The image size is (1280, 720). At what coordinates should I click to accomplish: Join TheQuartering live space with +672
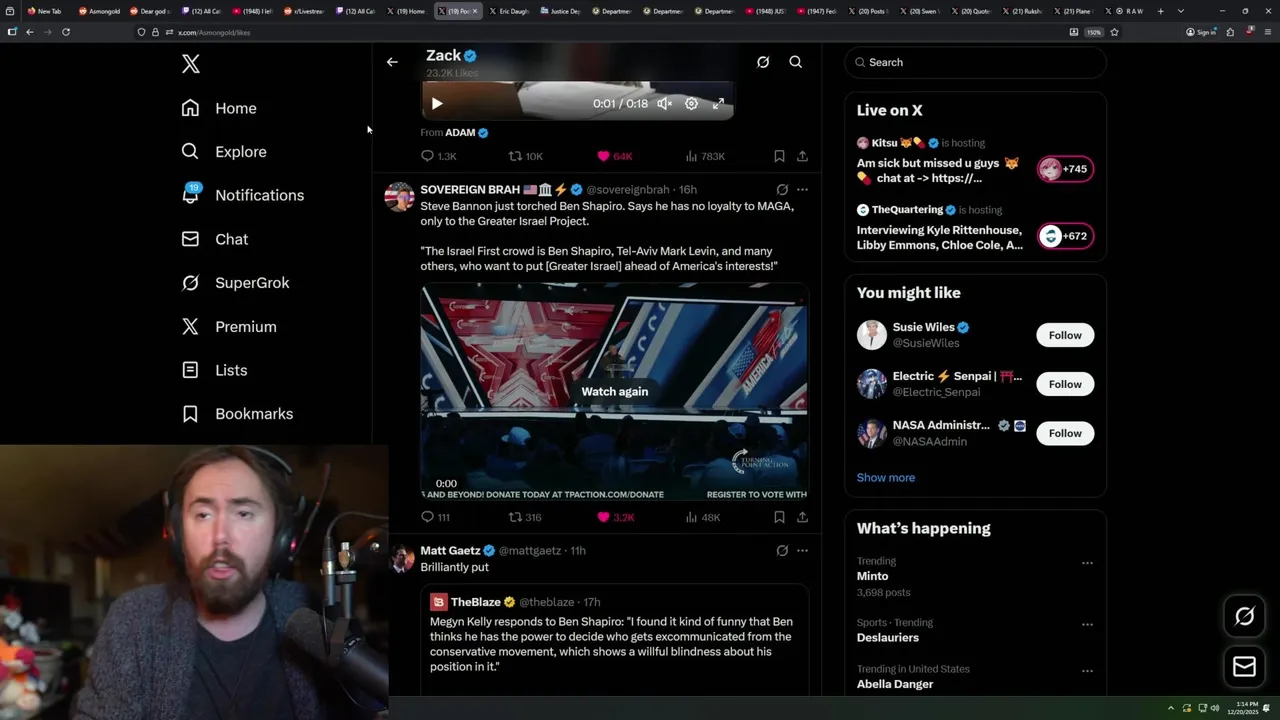[x=1065, y=236]
